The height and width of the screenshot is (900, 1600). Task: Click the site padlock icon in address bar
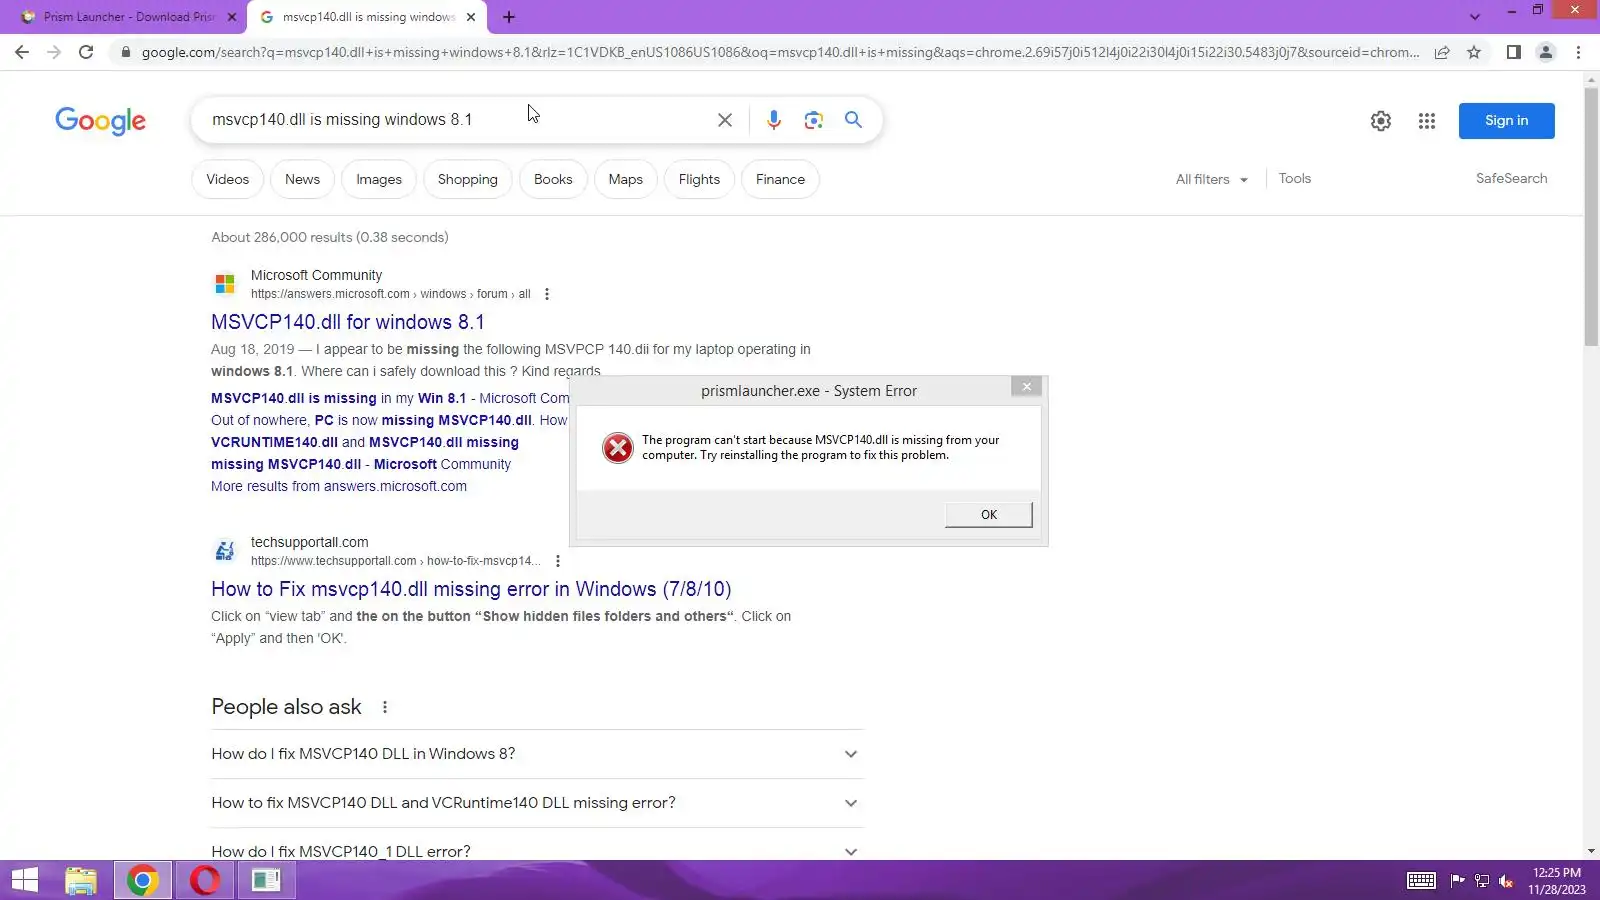click(125, 52)
